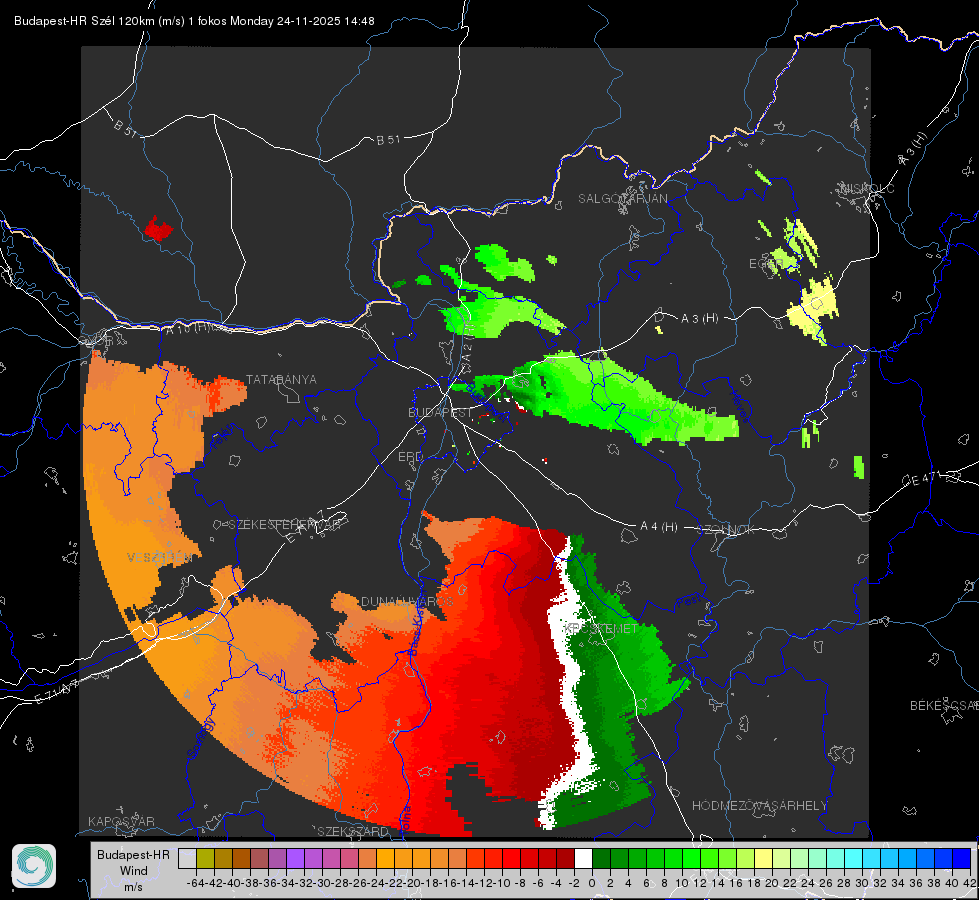Select the SZÉKESFEHÉRVÁR city label
979x900 pixels.
[x=285, y=525]
